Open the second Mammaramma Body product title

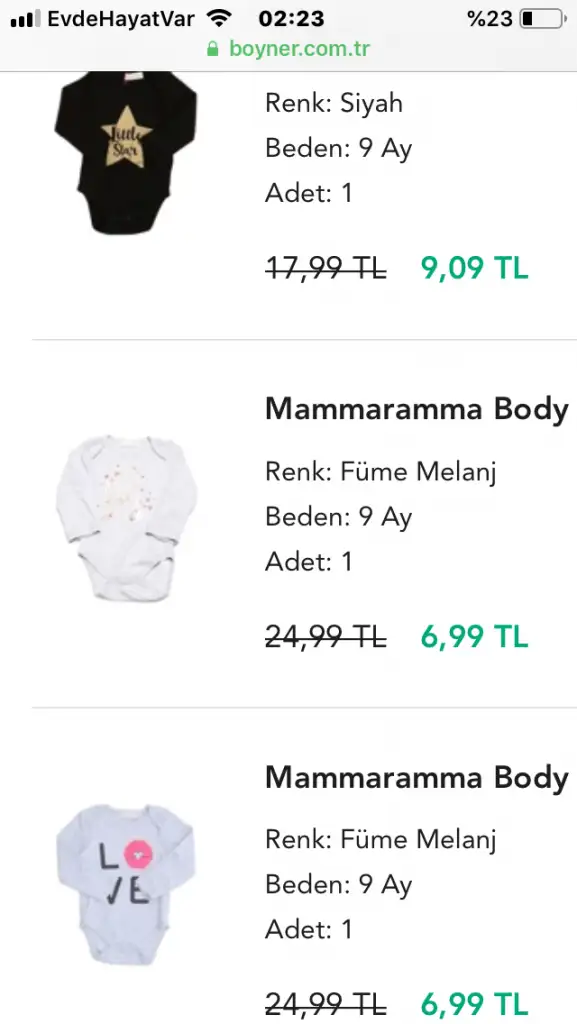[x=416, y=777]
